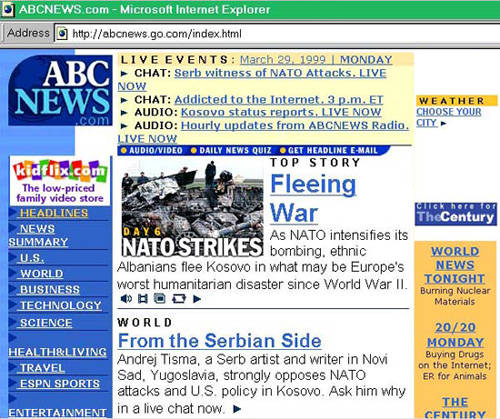This screenshot has height=419, width=500.
Task: Open NEWS SUMMARY section
Action: click(38, 235)
